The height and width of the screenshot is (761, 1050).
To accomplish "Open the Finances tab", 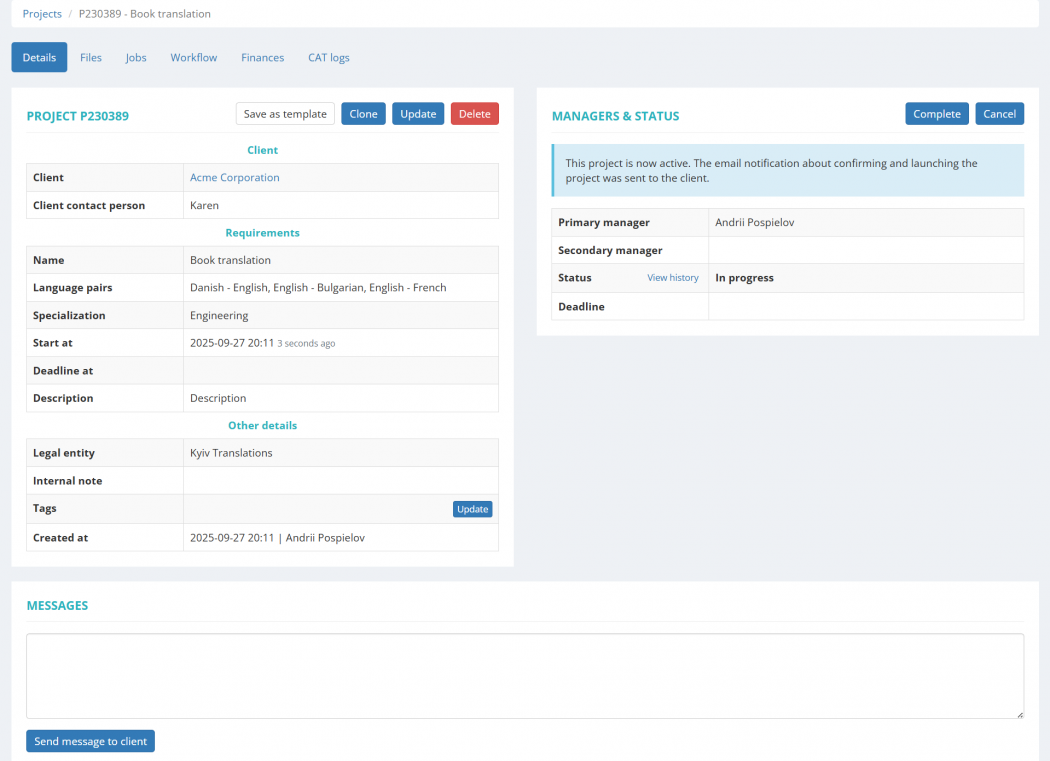I will 262,57.
